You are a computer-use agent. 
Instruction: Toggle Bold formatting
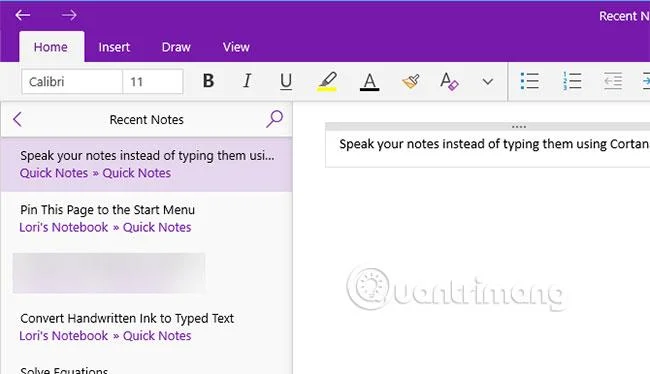[x=209, y=81]
